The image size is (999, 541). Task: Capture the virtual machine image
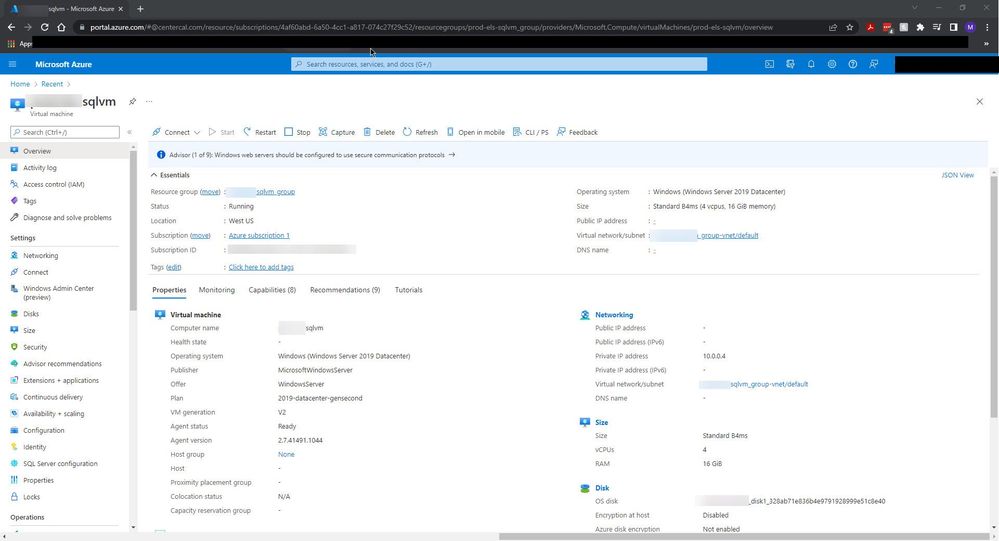coord(336,132)
